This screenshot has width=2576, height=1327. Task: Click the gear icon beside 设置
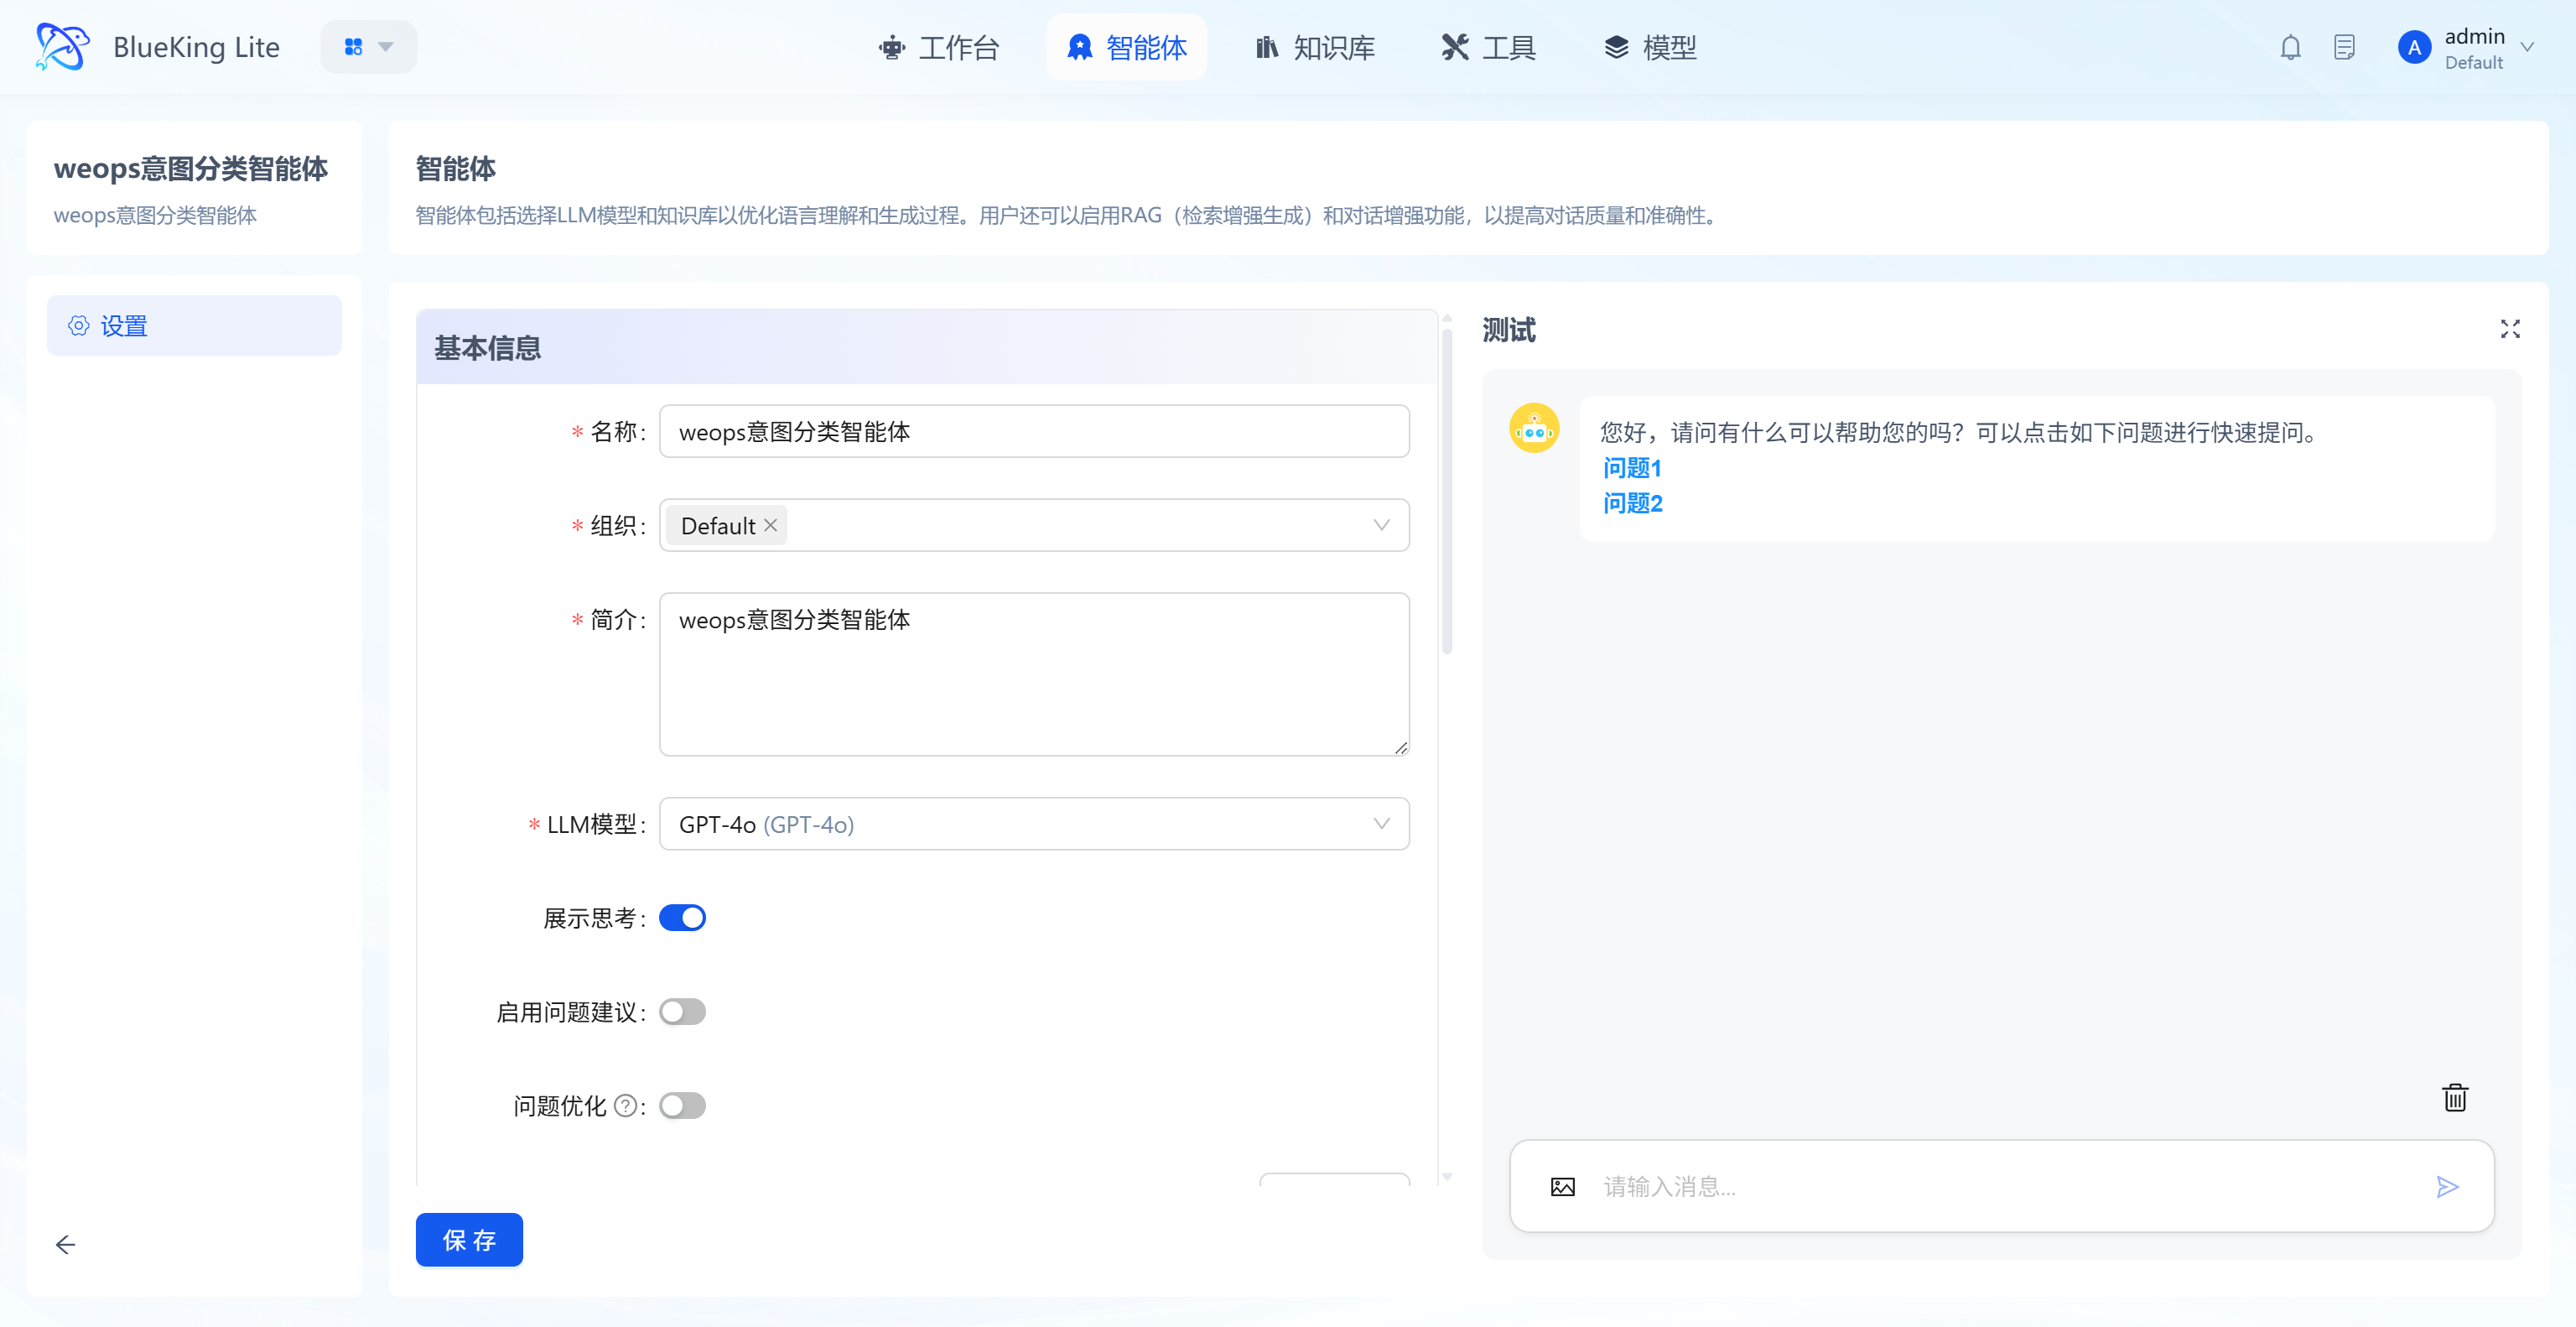click(78, 325)
